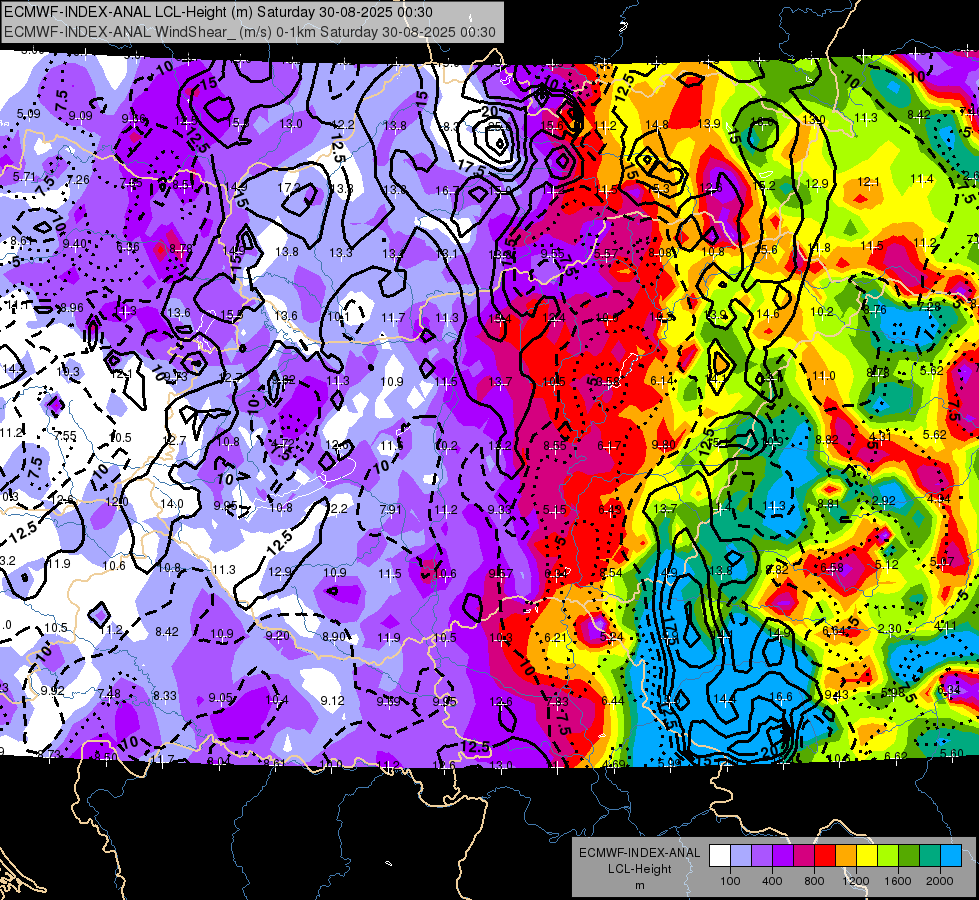Click the dark green legend swatch
Screen dimensions: 979x900
(x=909, y=856)
